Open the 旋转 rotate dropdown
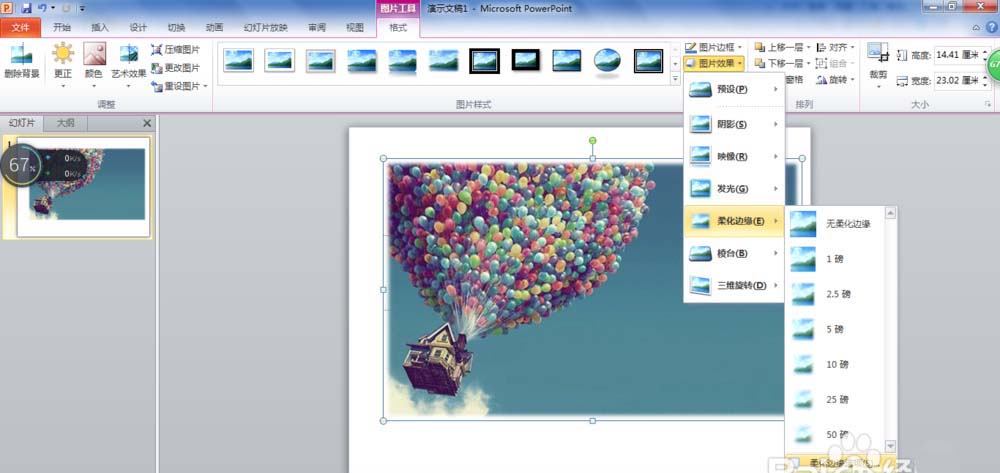This screenshot has height=473, width=1000. [835, 80]
